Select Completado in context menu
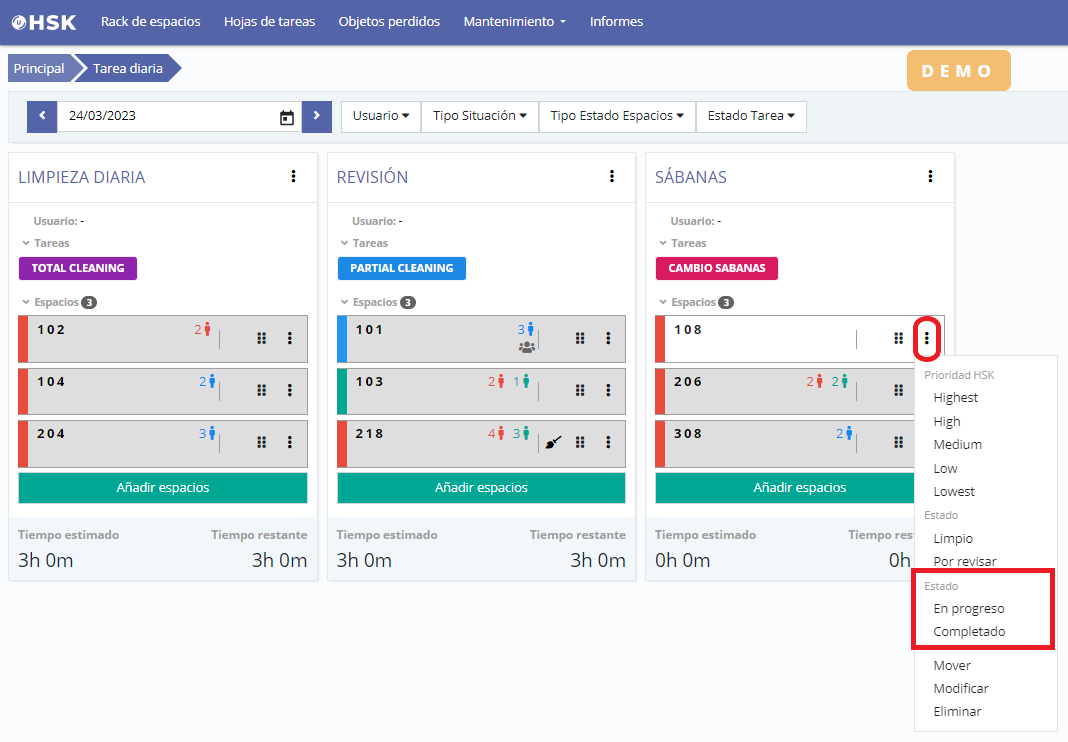Screen dimensions: 1068x742 (969, 631)
